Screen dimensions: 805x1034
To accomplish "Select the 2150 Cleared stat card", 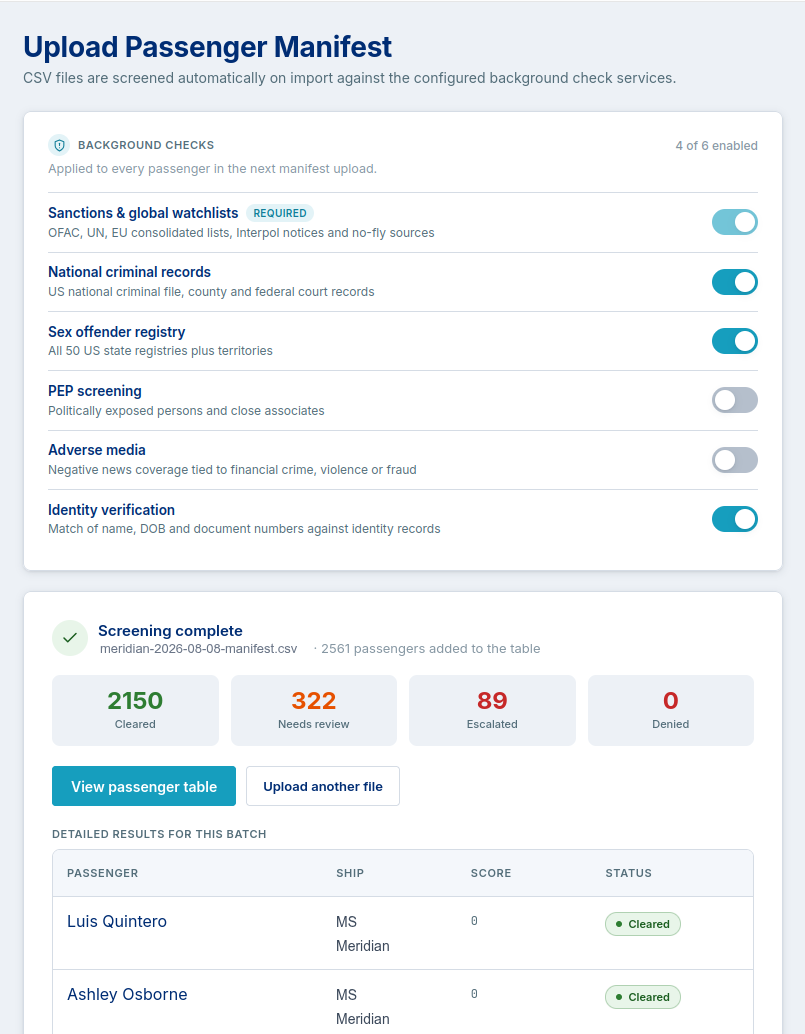I will [135, 710].
